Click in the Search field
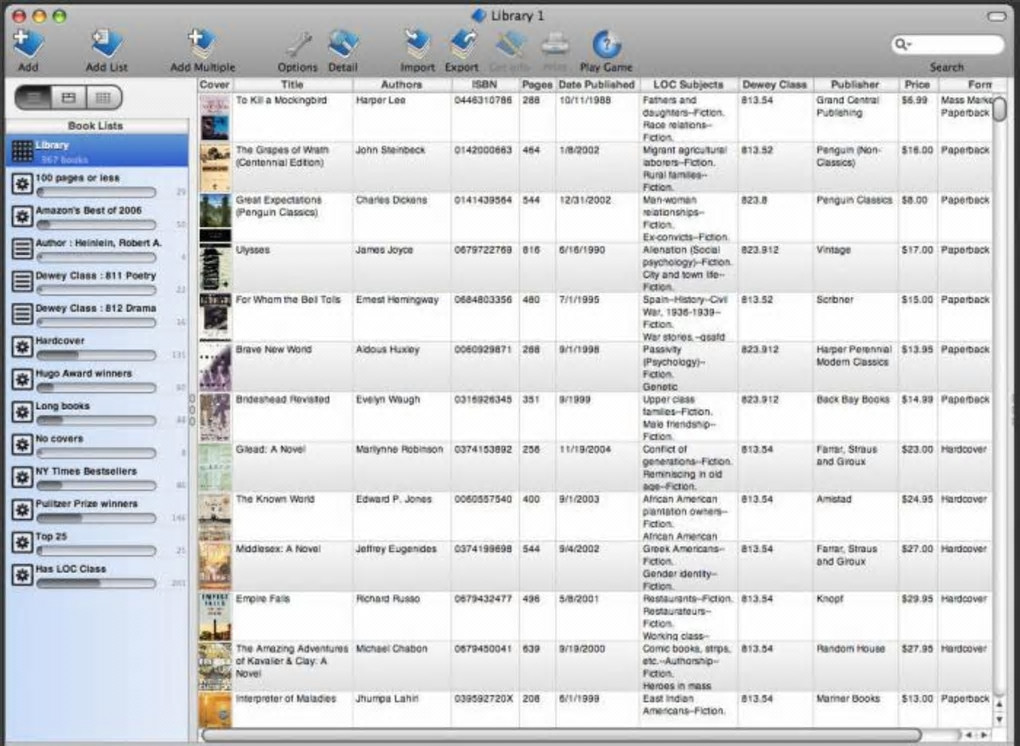The height and width of the screenshot is (746, 1020). click(x=947, y=44)
